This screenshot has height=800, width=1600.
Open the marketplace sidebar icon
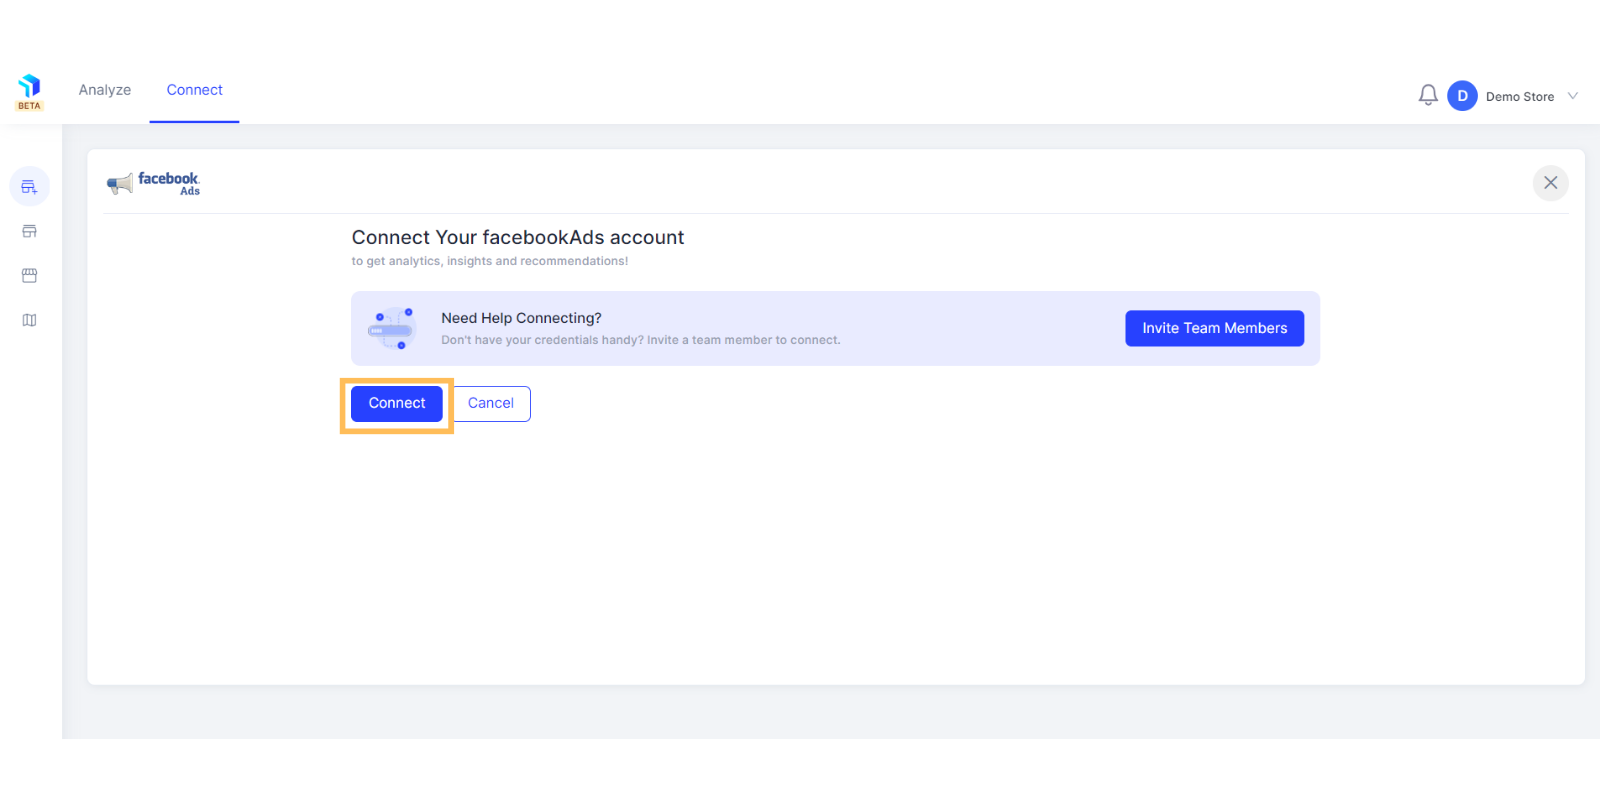[x=29, y=275]
